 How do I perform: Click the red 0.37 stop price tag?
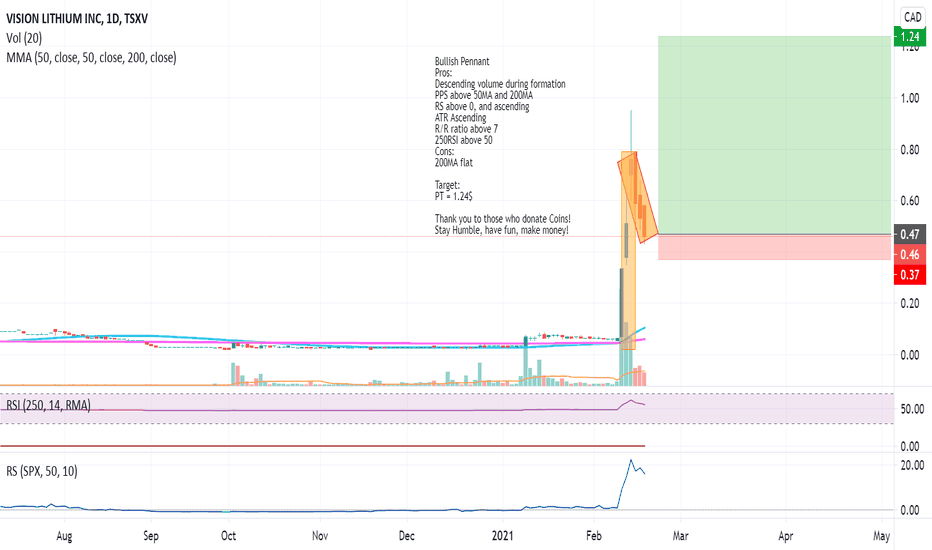tap(909, 275)
